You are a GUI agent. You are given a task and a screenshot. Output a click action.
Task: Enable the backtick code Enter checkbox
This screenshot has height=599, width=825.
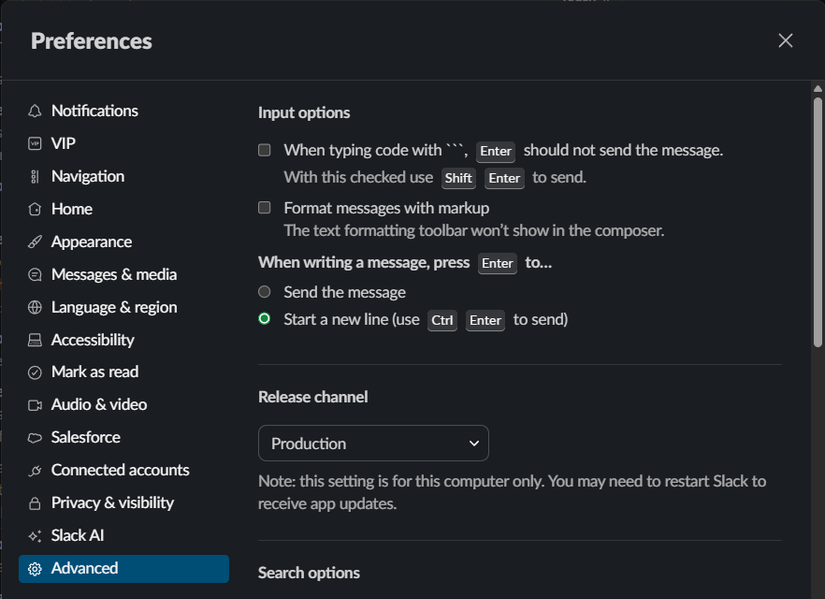coord(264,149)
